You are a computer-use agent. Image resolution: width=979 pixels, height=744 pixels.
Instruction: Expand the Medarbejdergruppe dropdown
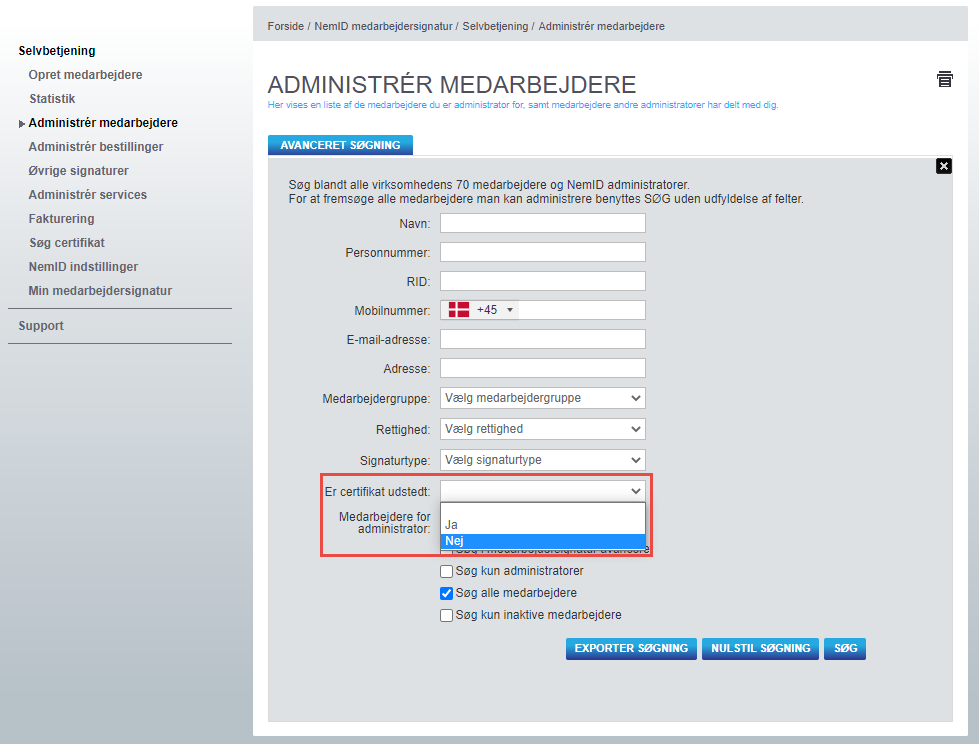point(543,398)
